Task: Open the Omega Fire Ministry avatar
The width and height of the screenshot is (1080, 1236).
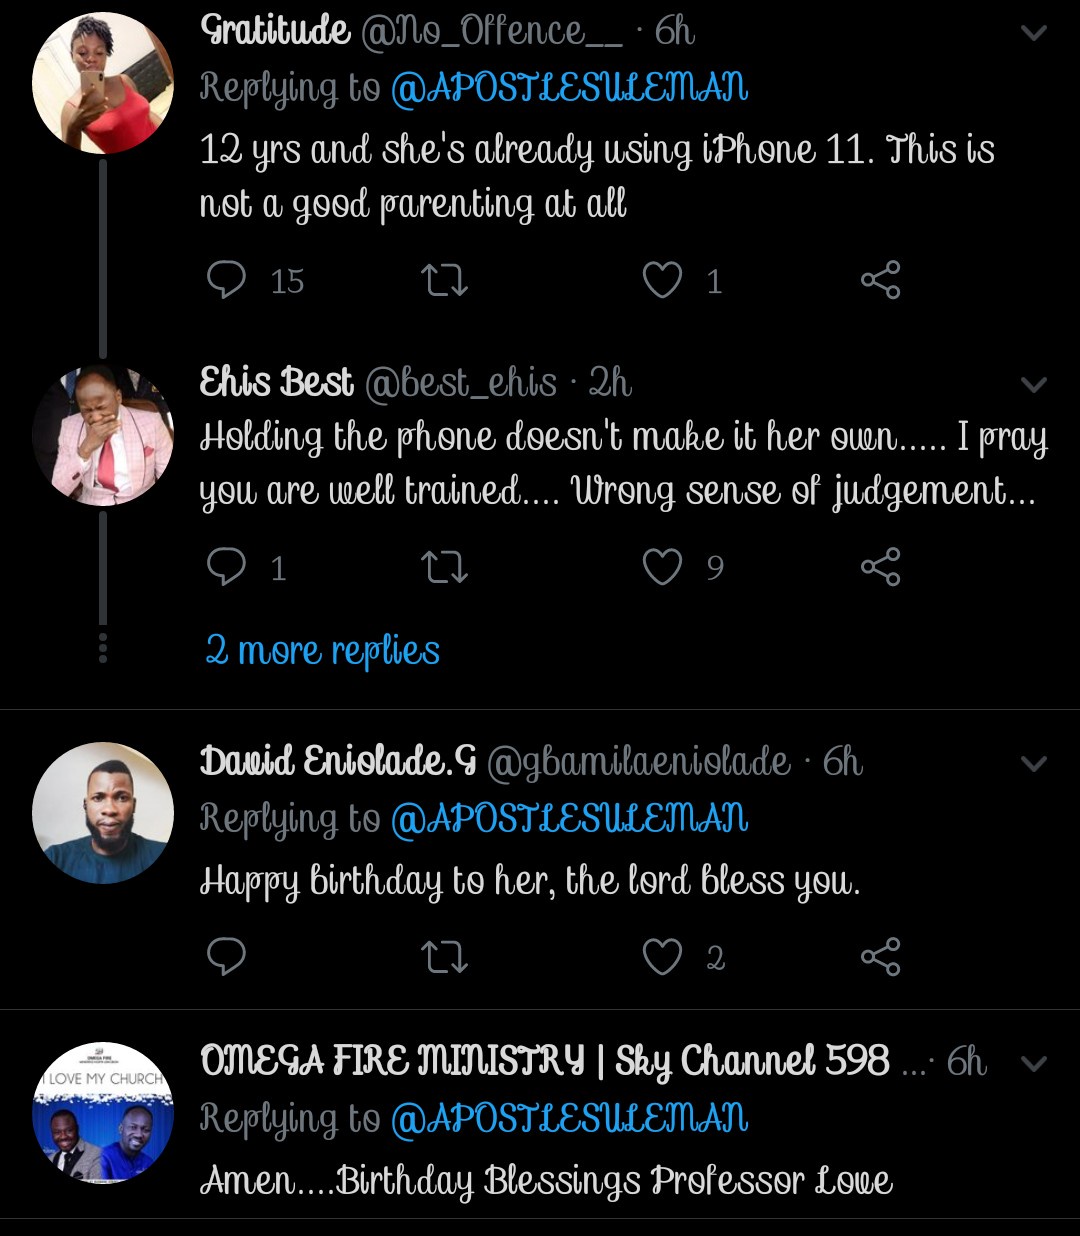Action: tap(103, 1113)
